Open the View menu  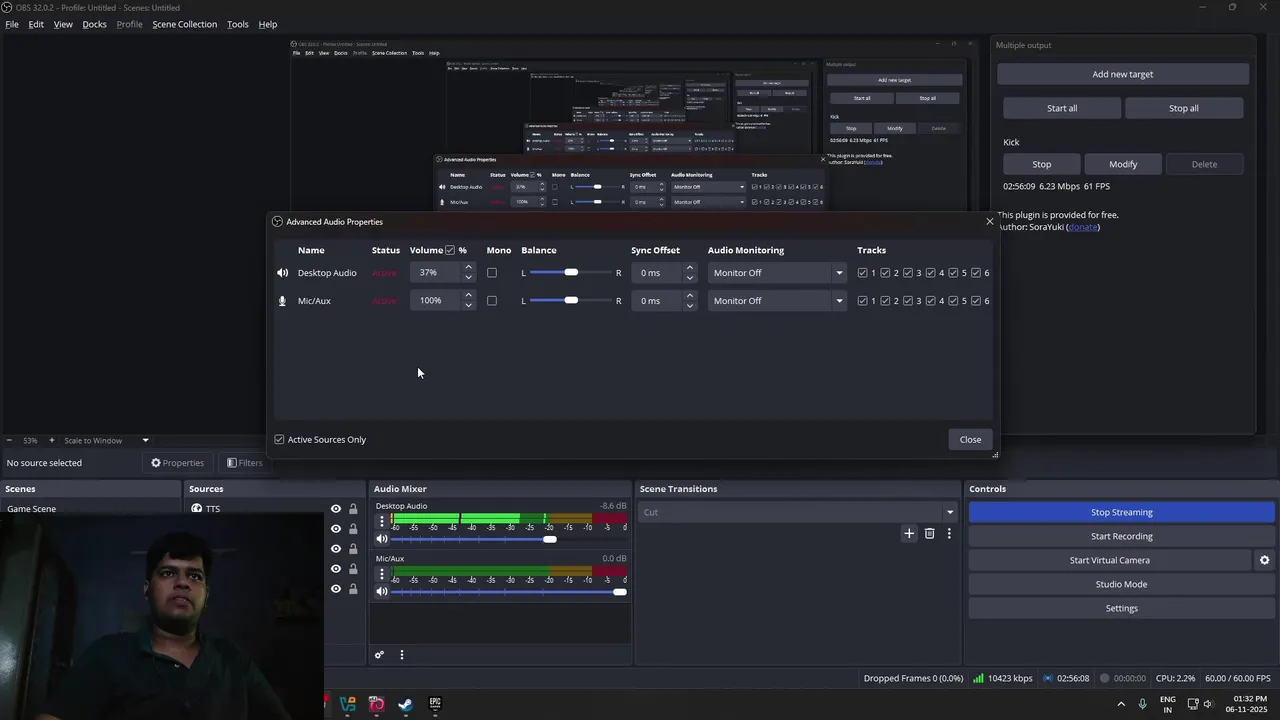pos(63,24)
